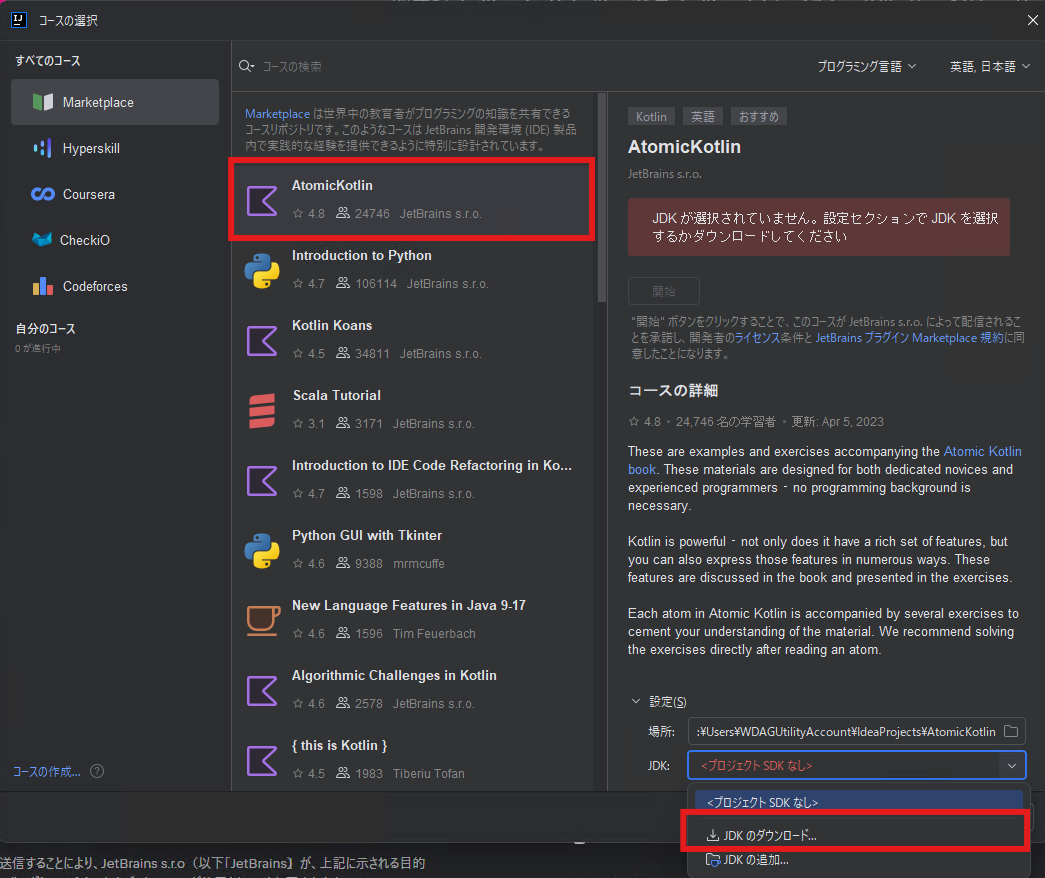Click the search magnifier icon
The height and width of the screenshot is (878, 1045).
click(x=246, y=67)
